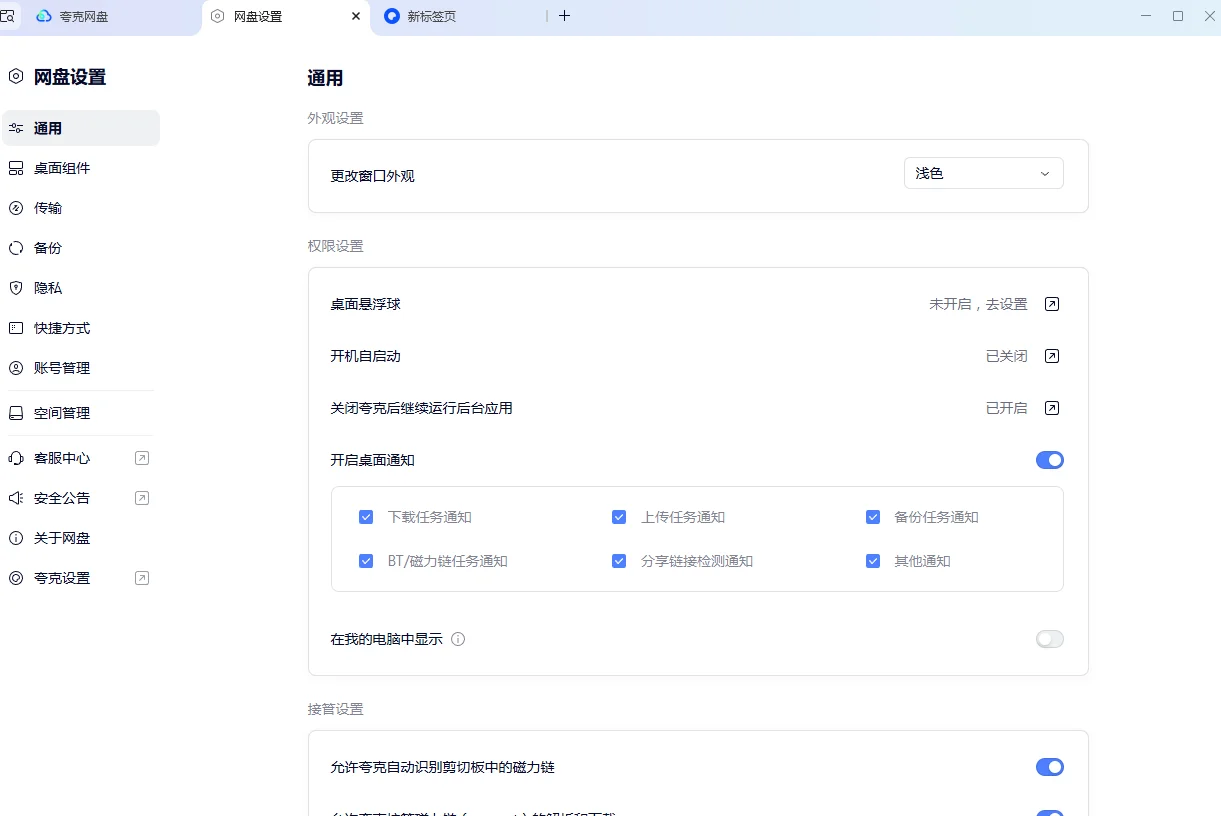Screen dimensions: 1221x816
Task: Open 账号管理 settings section
Action: tap(80, 368)
